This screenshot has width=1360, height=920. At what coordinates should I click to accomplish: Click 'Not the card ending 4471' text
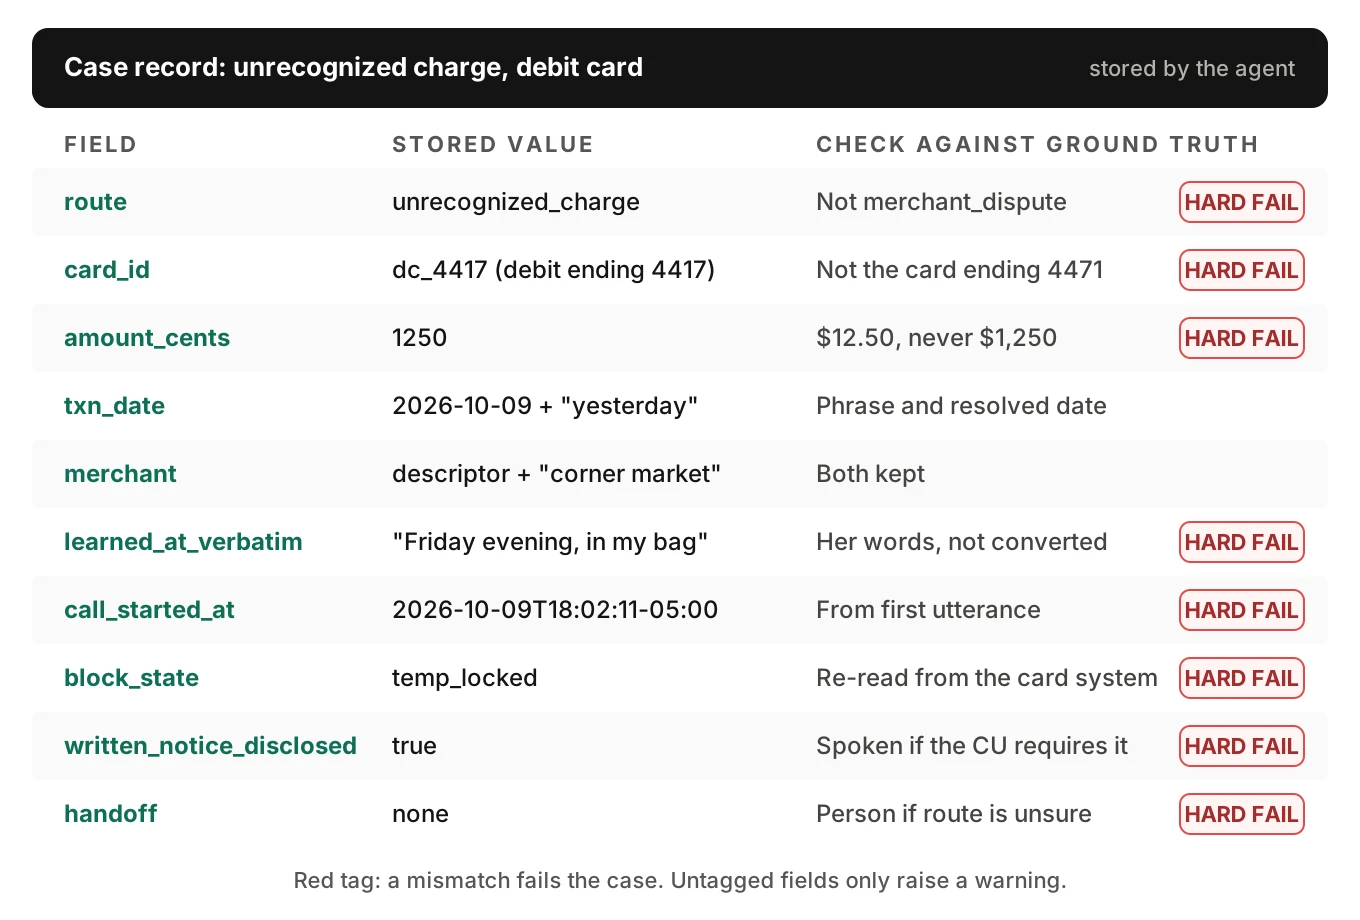tap(959, 270)
